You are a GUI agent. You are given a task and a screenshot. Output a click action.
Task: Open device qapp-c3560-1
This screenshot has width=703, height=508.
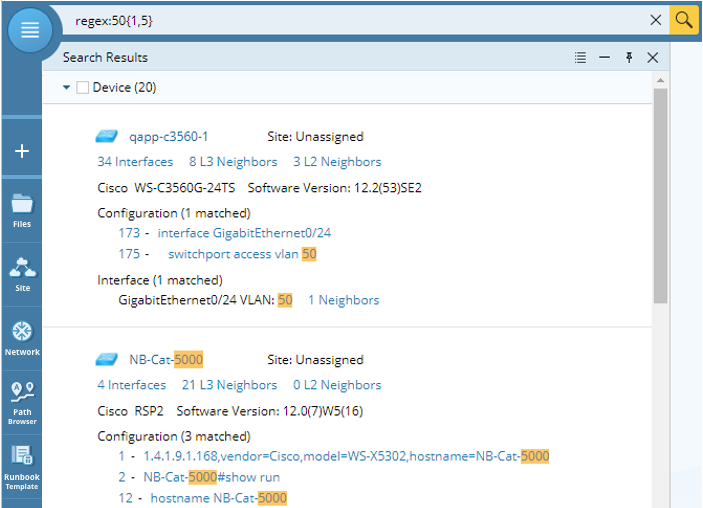pyautogui.click(x=169, y=137)
